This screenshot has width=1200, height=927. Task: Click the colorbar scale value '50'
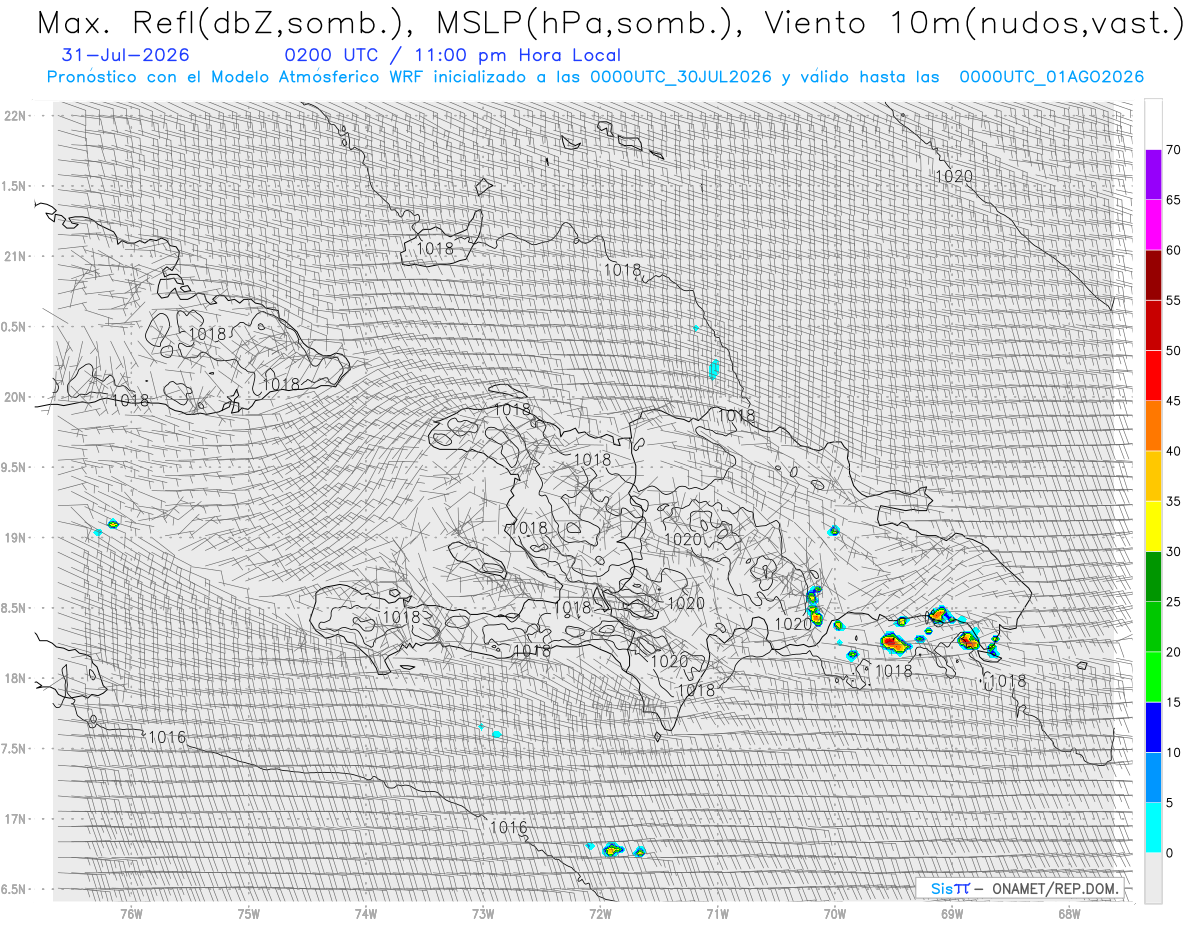[x=1174, y=351]
